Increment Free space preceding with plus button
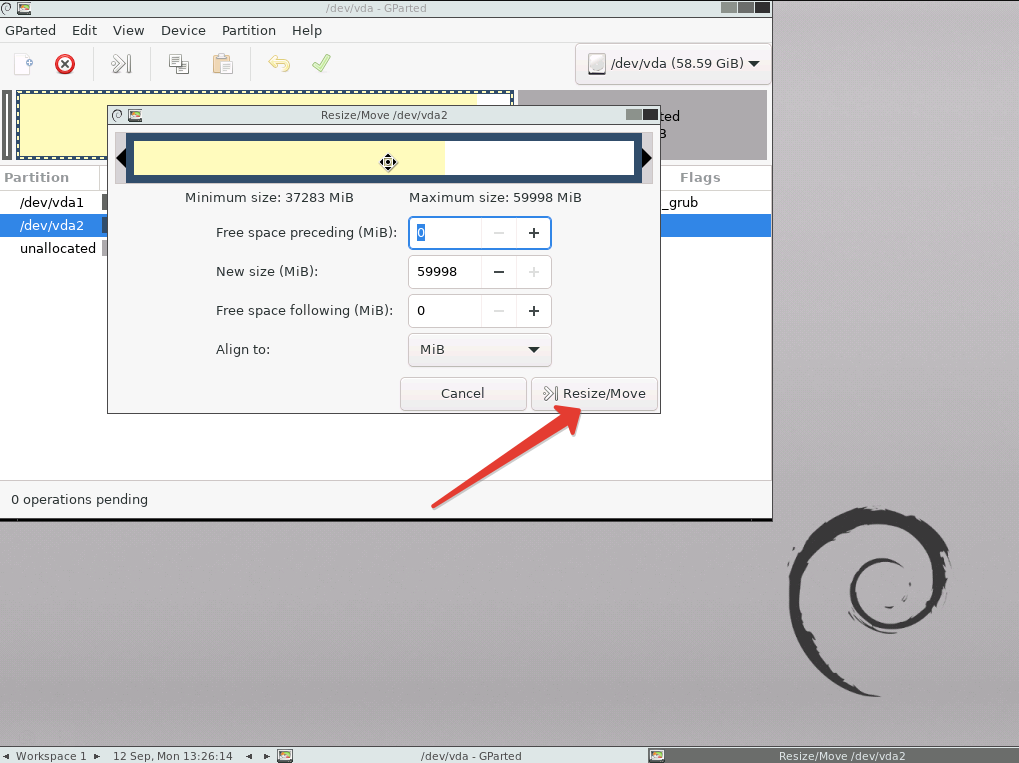 533,232
